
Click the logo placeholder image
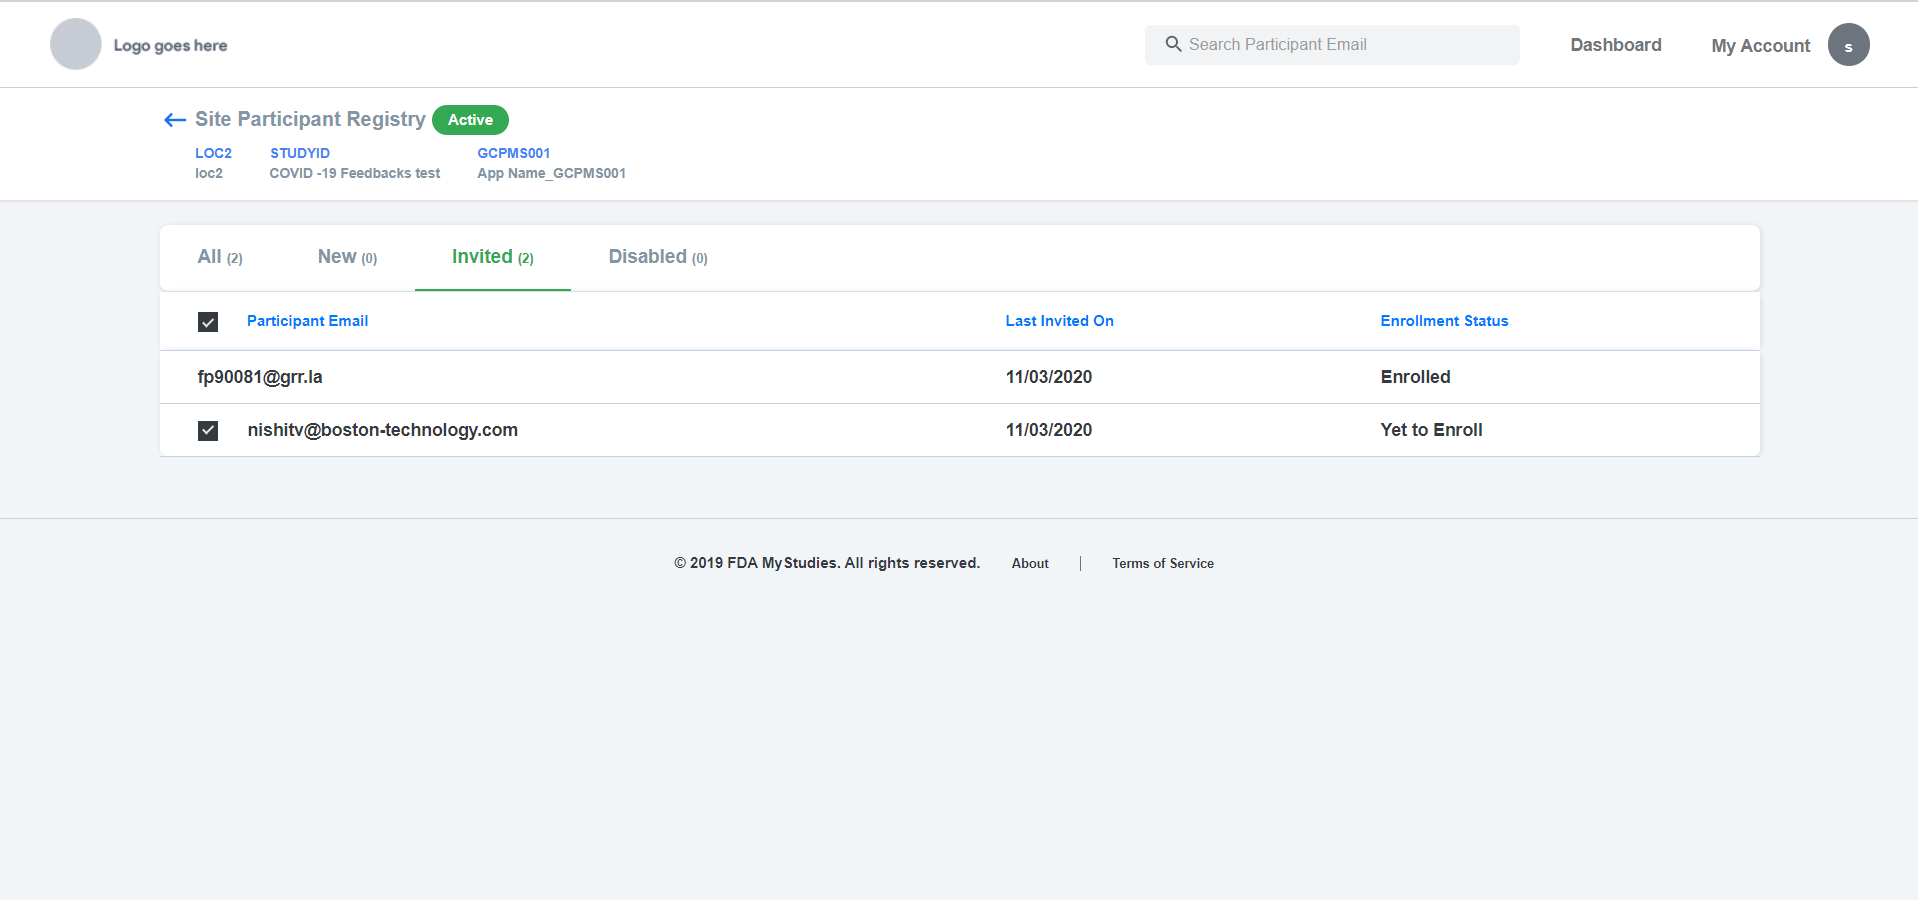(x=75, y=44)
